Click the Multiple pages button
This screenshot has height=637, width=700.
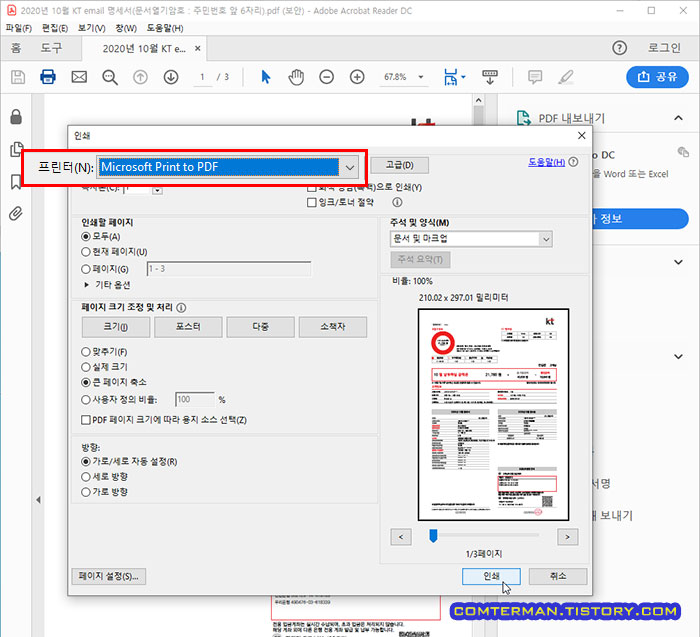tap(260, 327)
